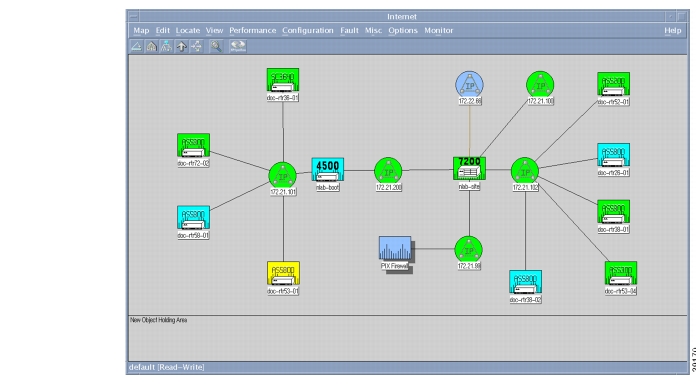Select the 7200 router node icon
The width and height of the screenshot is (696, 388).
pos(469,168)
